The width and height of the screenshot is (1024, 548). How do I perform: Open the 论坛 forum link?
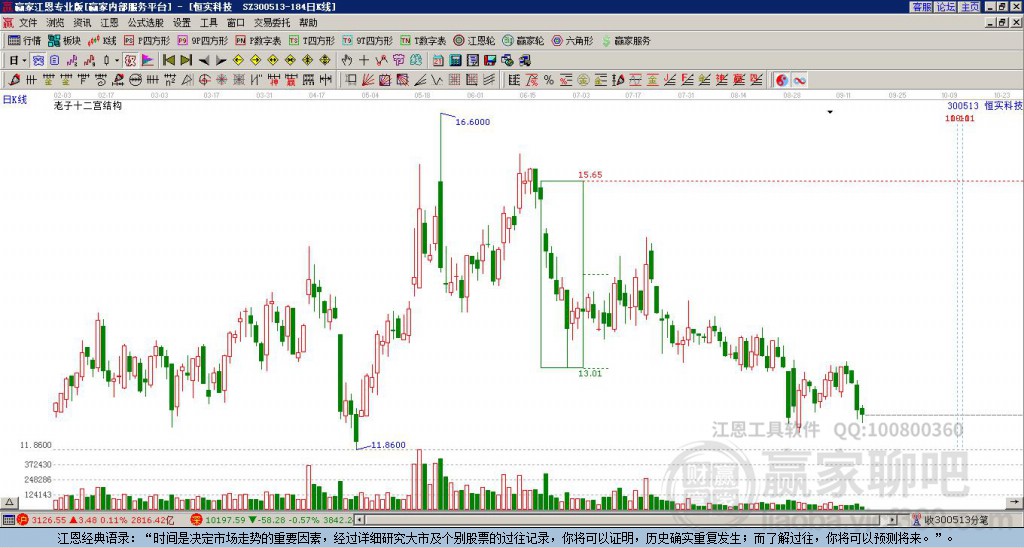click(x=945, y=7)
